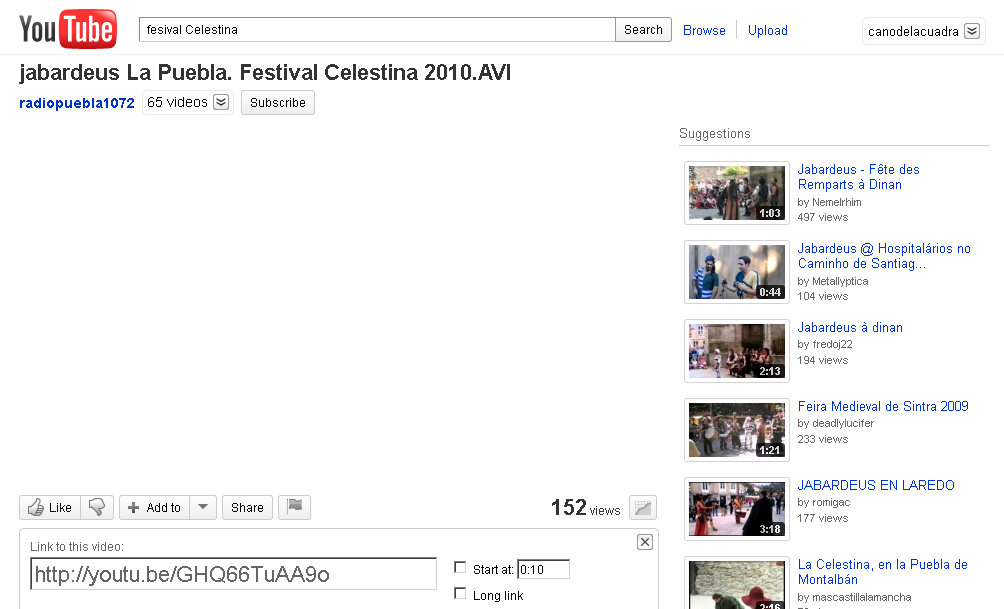This screenshot has width=1004, height=609.
Task: Click the Add to button
Action: coord(154,507)
